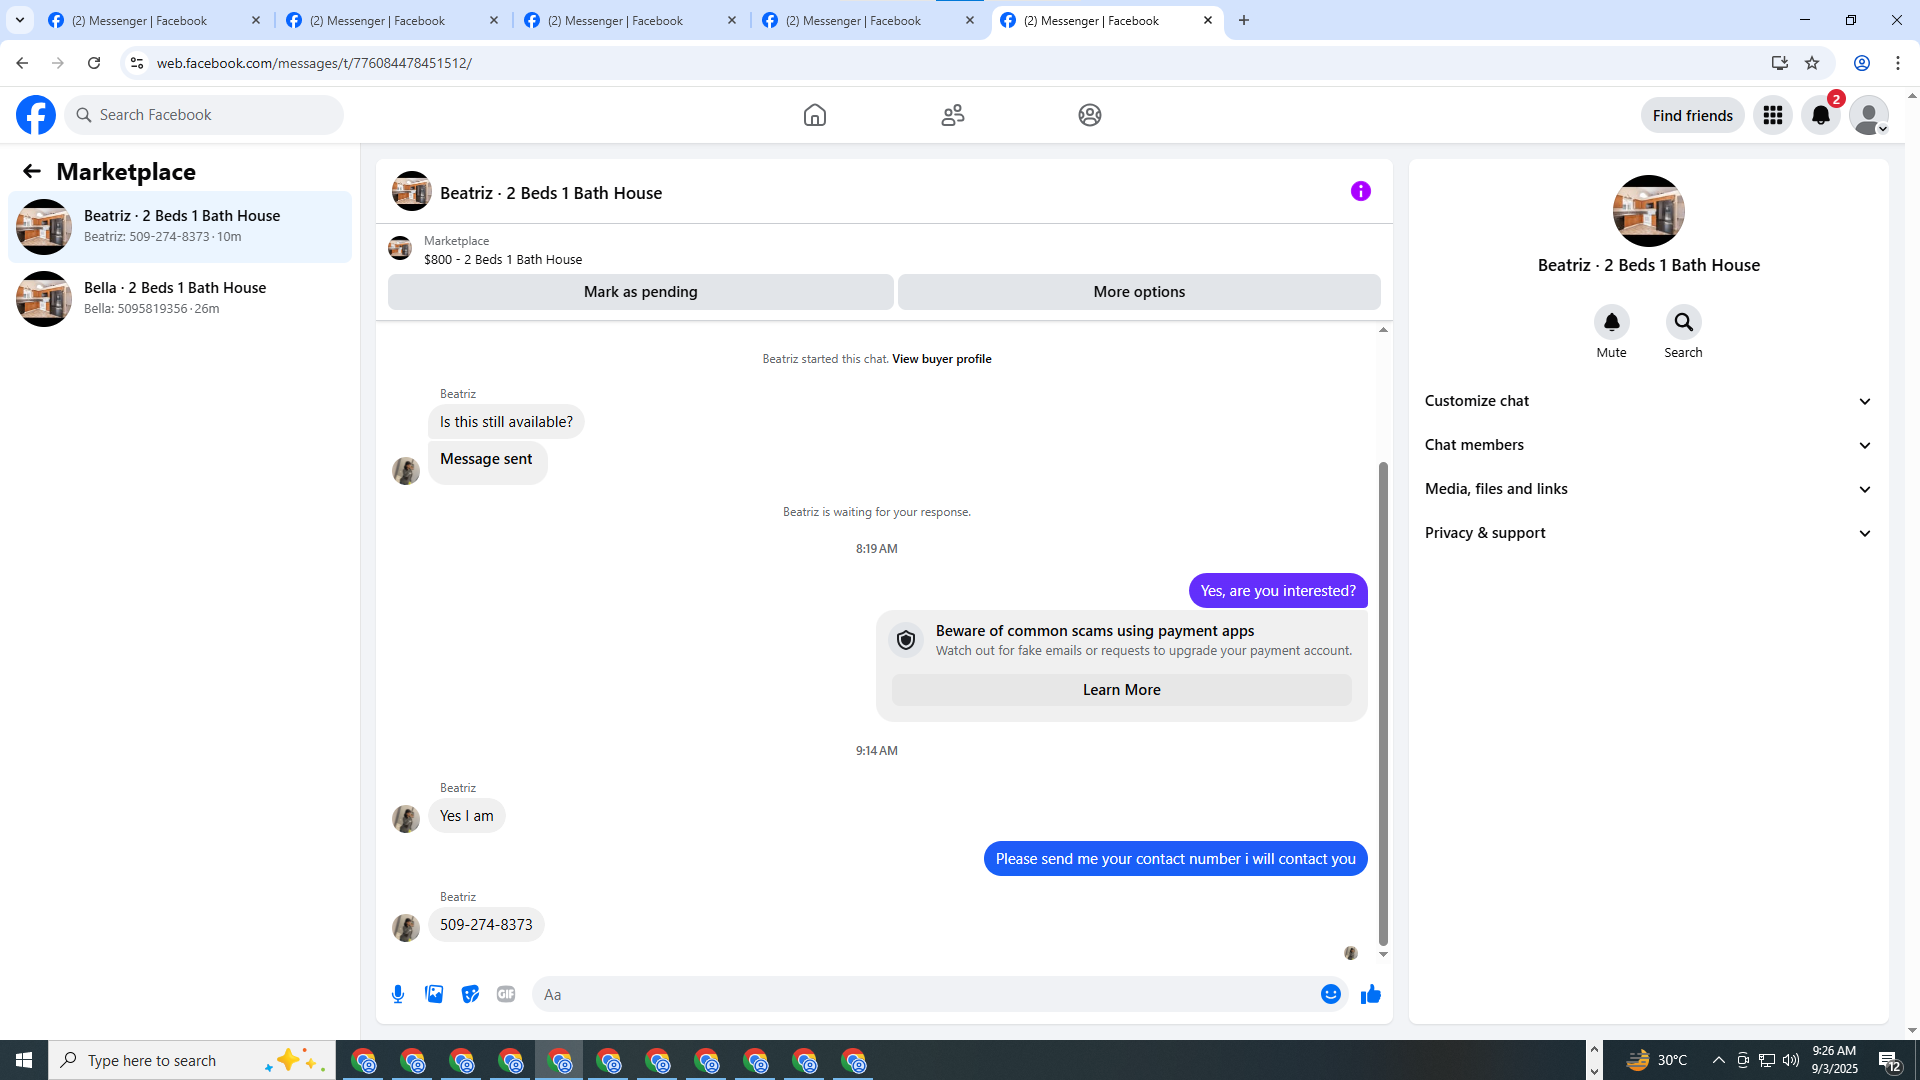Go back in browser history
1920x1080 pixels.
22,63
